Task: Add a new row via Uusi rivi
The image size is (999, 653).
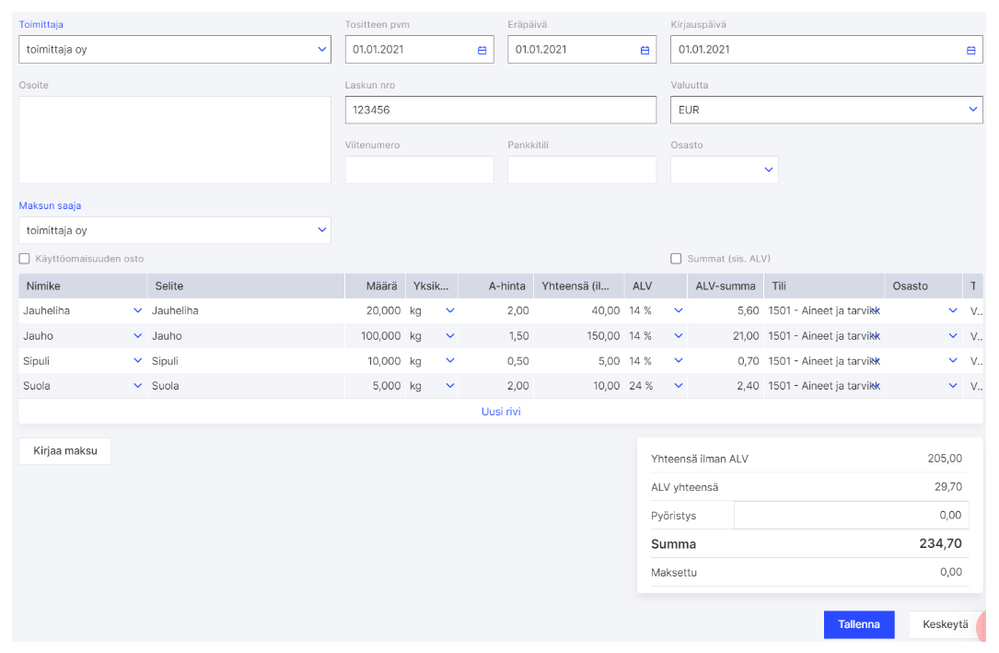Action: point(500,411)
